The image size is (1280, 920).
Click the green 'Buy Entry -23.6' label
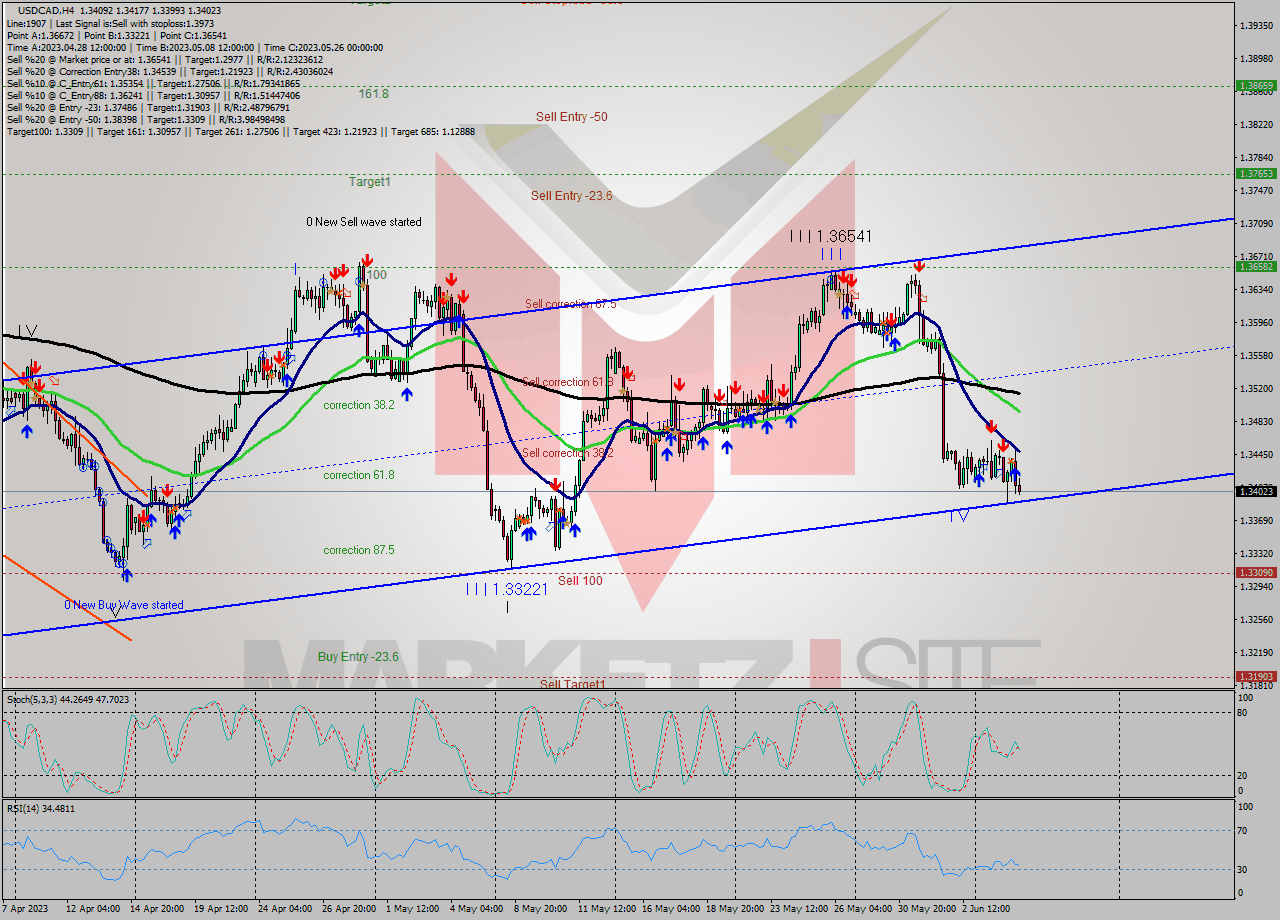[x=358, y=657]
